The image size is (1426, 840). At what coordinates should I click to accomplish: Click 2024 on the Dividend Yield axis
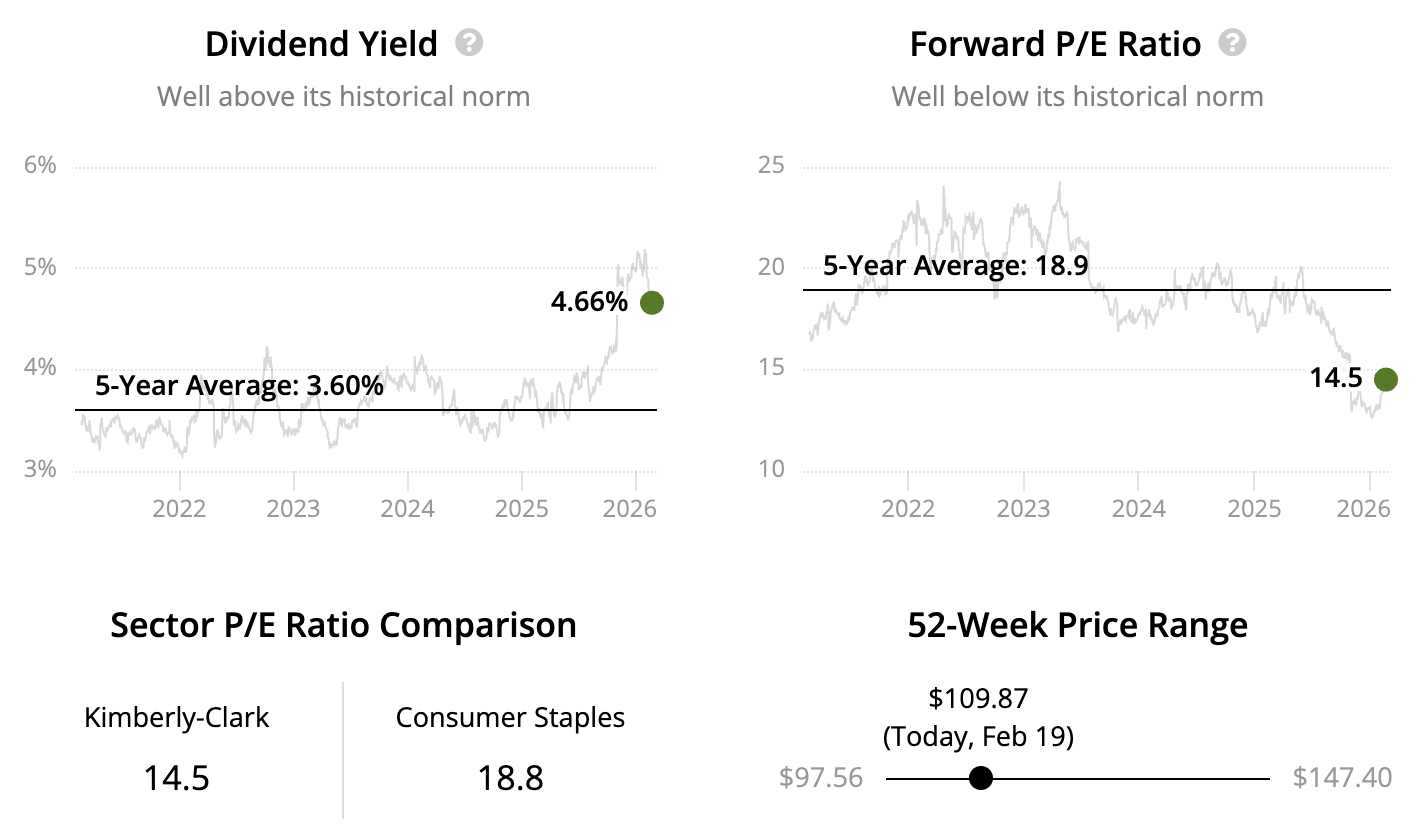coord(407,508)
